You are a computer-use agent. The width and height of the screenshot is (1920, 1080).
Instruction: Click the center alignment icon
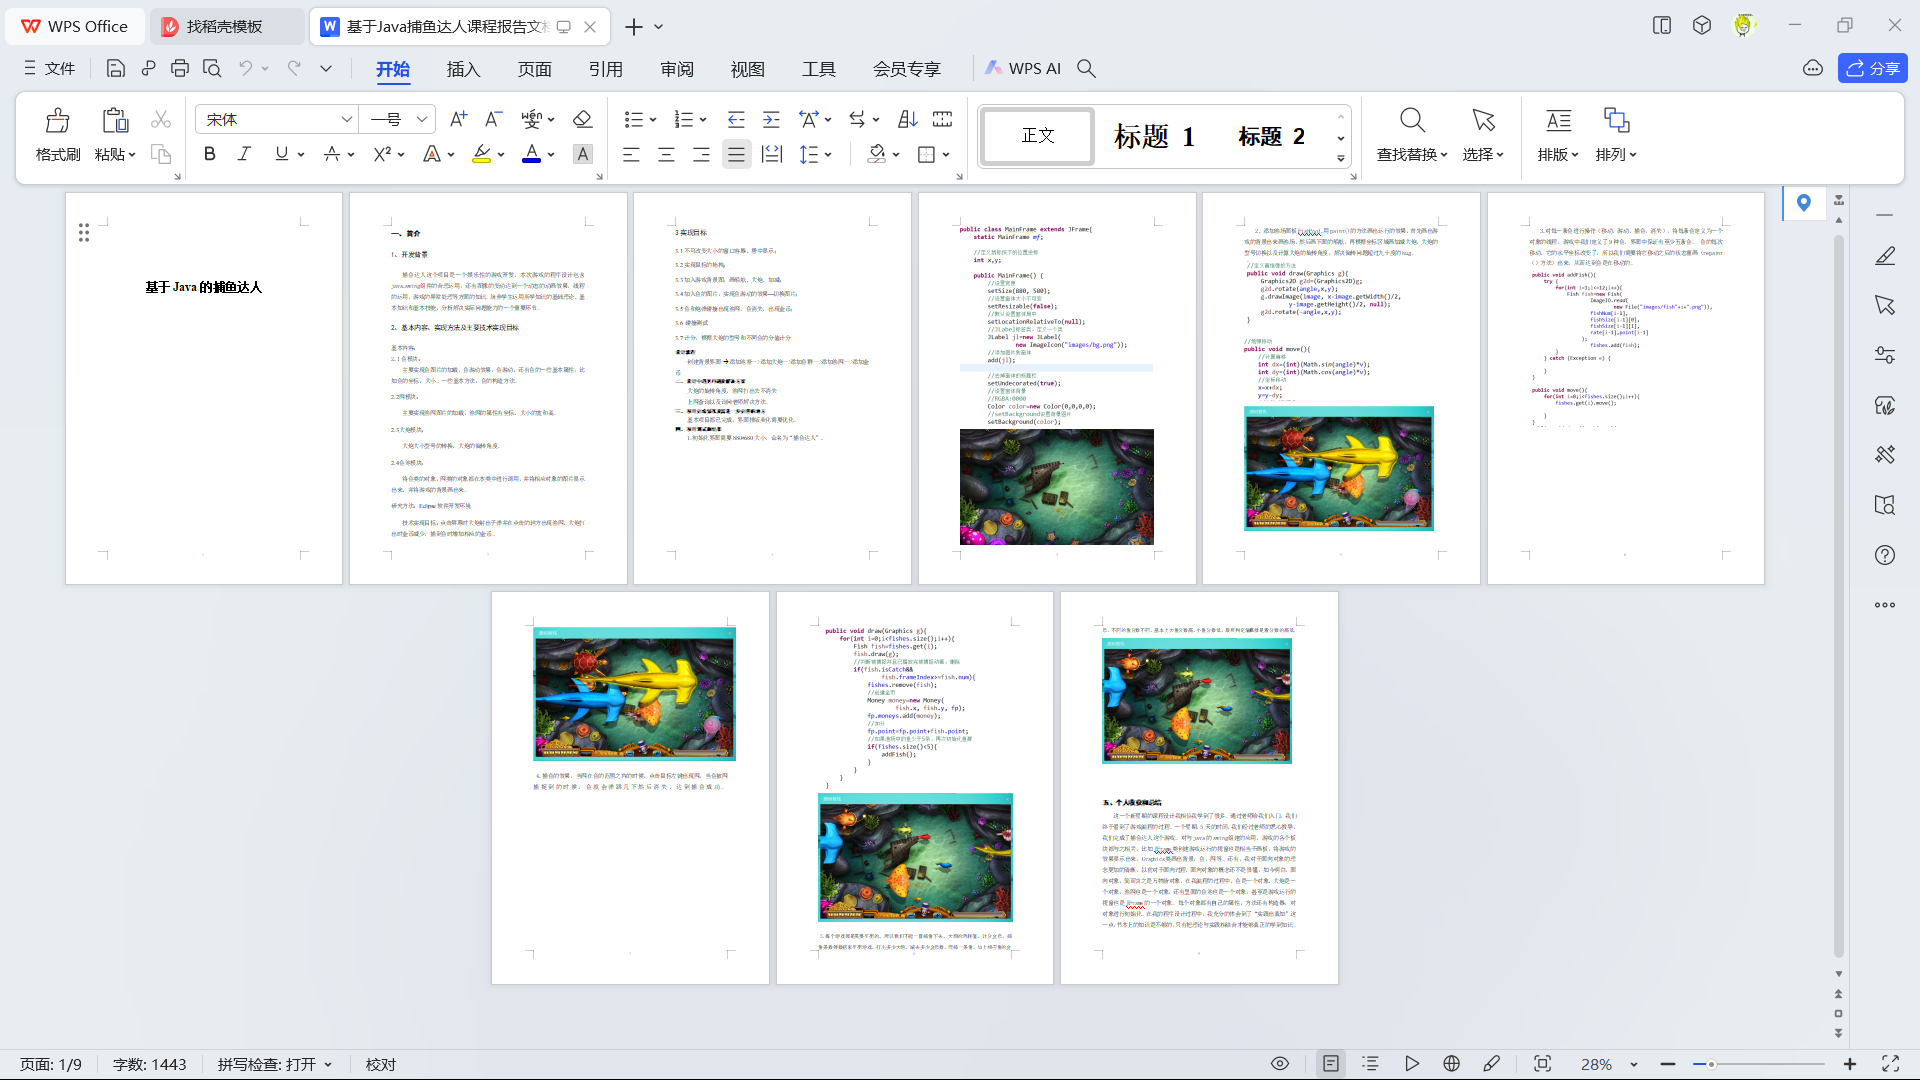pyautogui.click(x=666, y=154)
